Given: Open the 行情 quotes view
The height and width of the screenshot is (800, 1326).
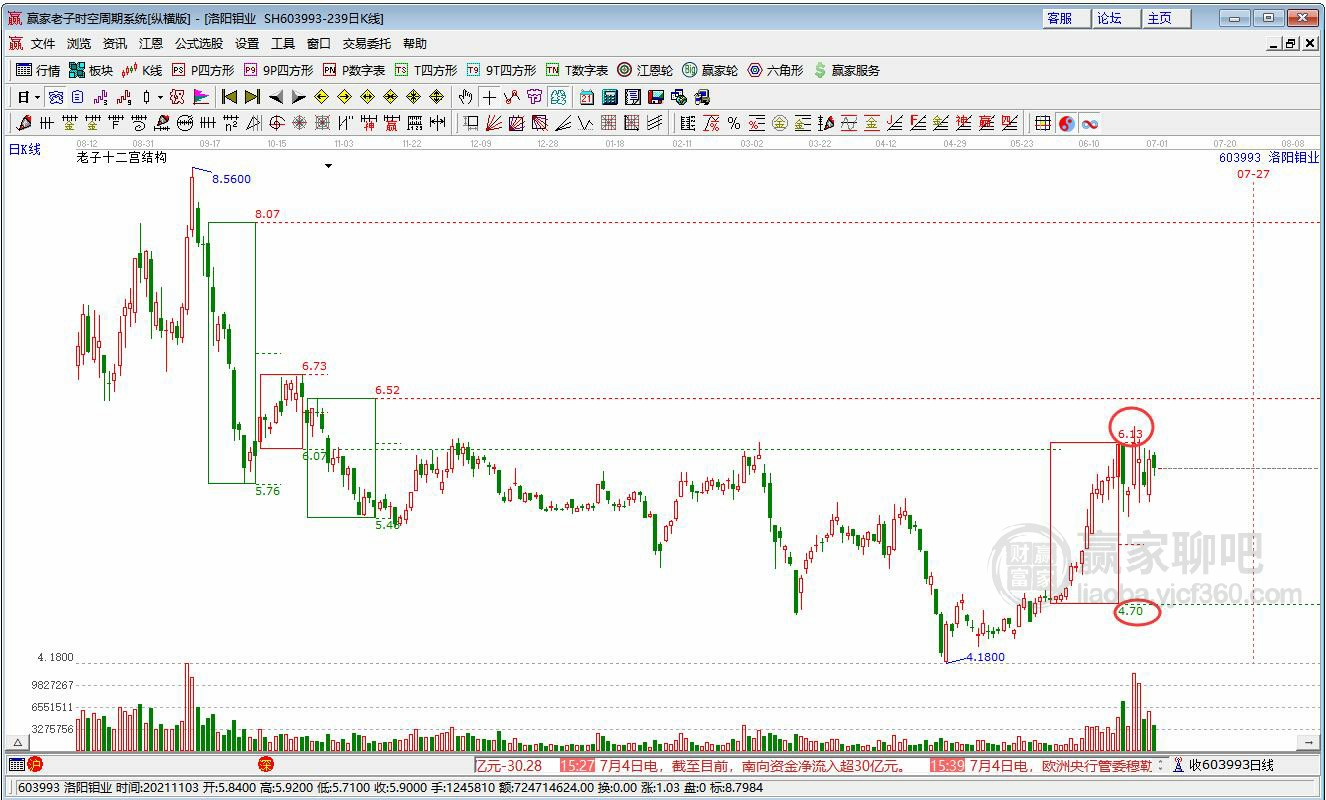Looking at the screenshot, I should [38, 70].
